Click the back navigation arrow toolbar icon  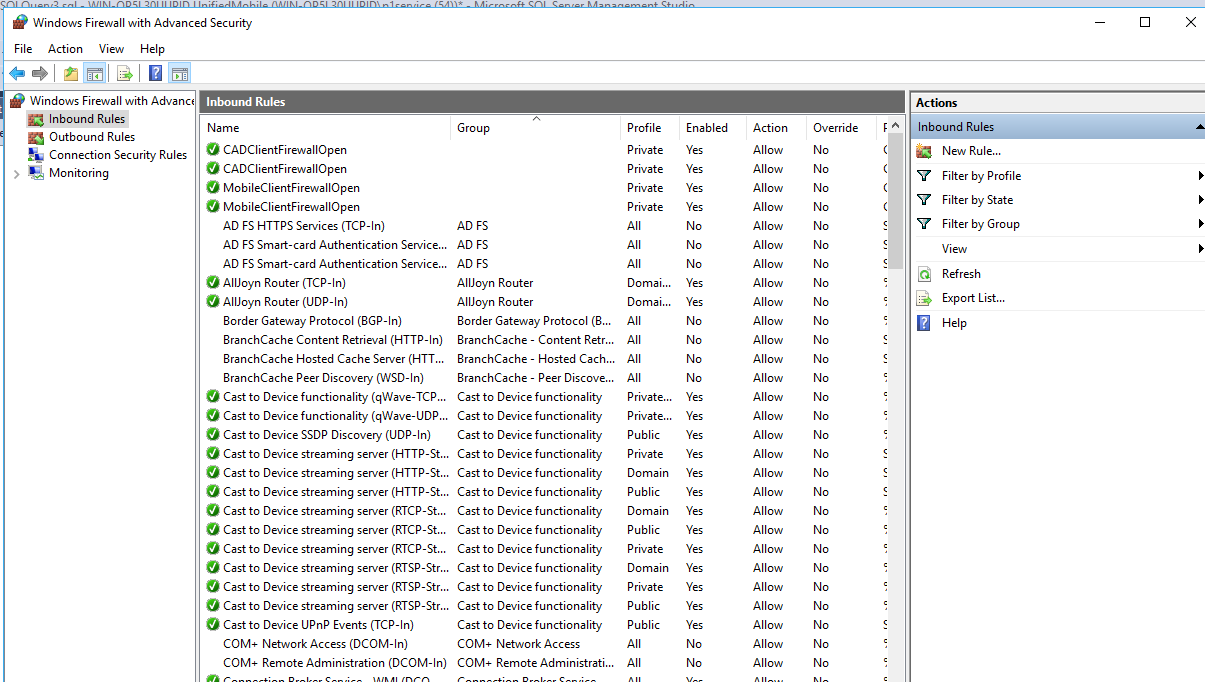click(x=16, y=72)
